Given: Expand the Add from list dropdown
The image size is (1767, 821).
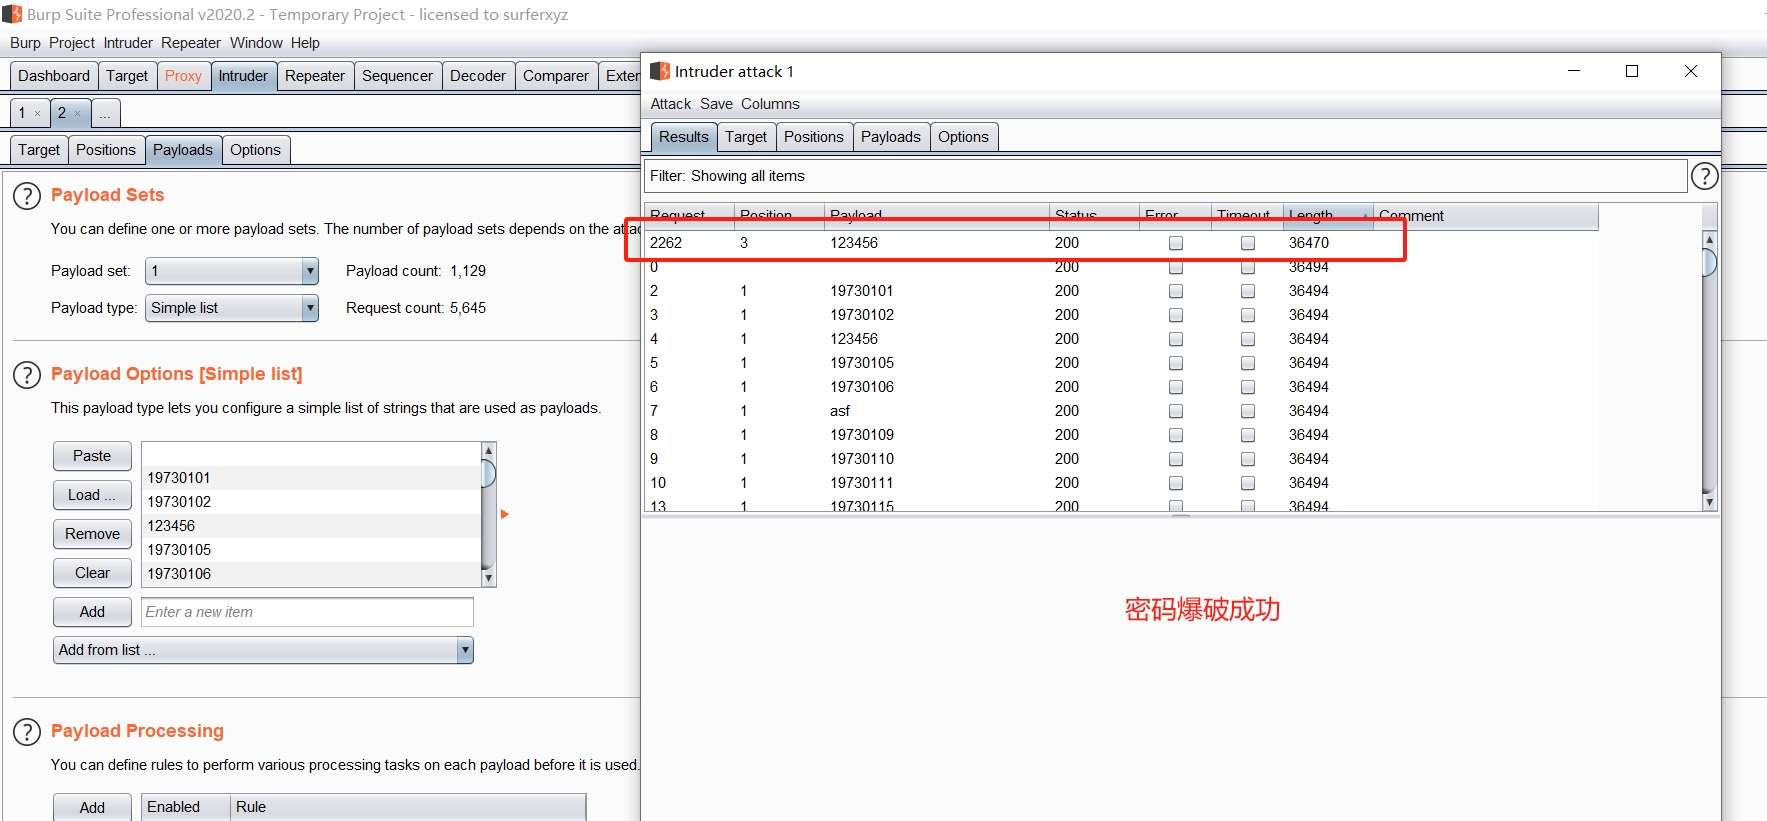Looking at the screenshot, I should (263, 650).
